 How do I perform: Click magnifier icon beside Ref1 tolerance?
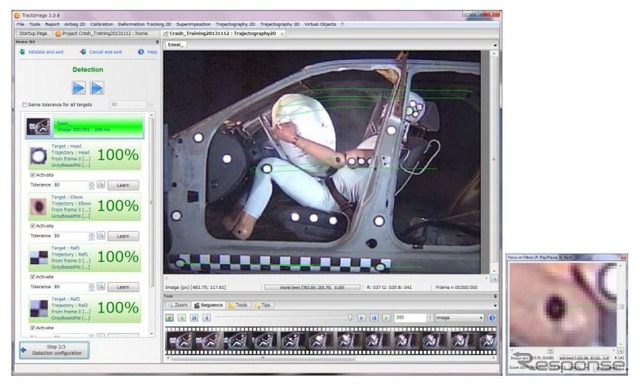(101, 287)
